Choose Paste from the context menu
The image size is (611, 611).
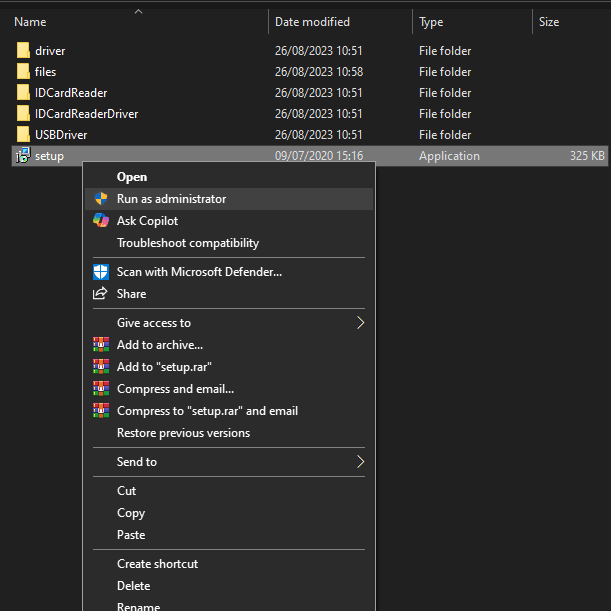pos(229,535)
